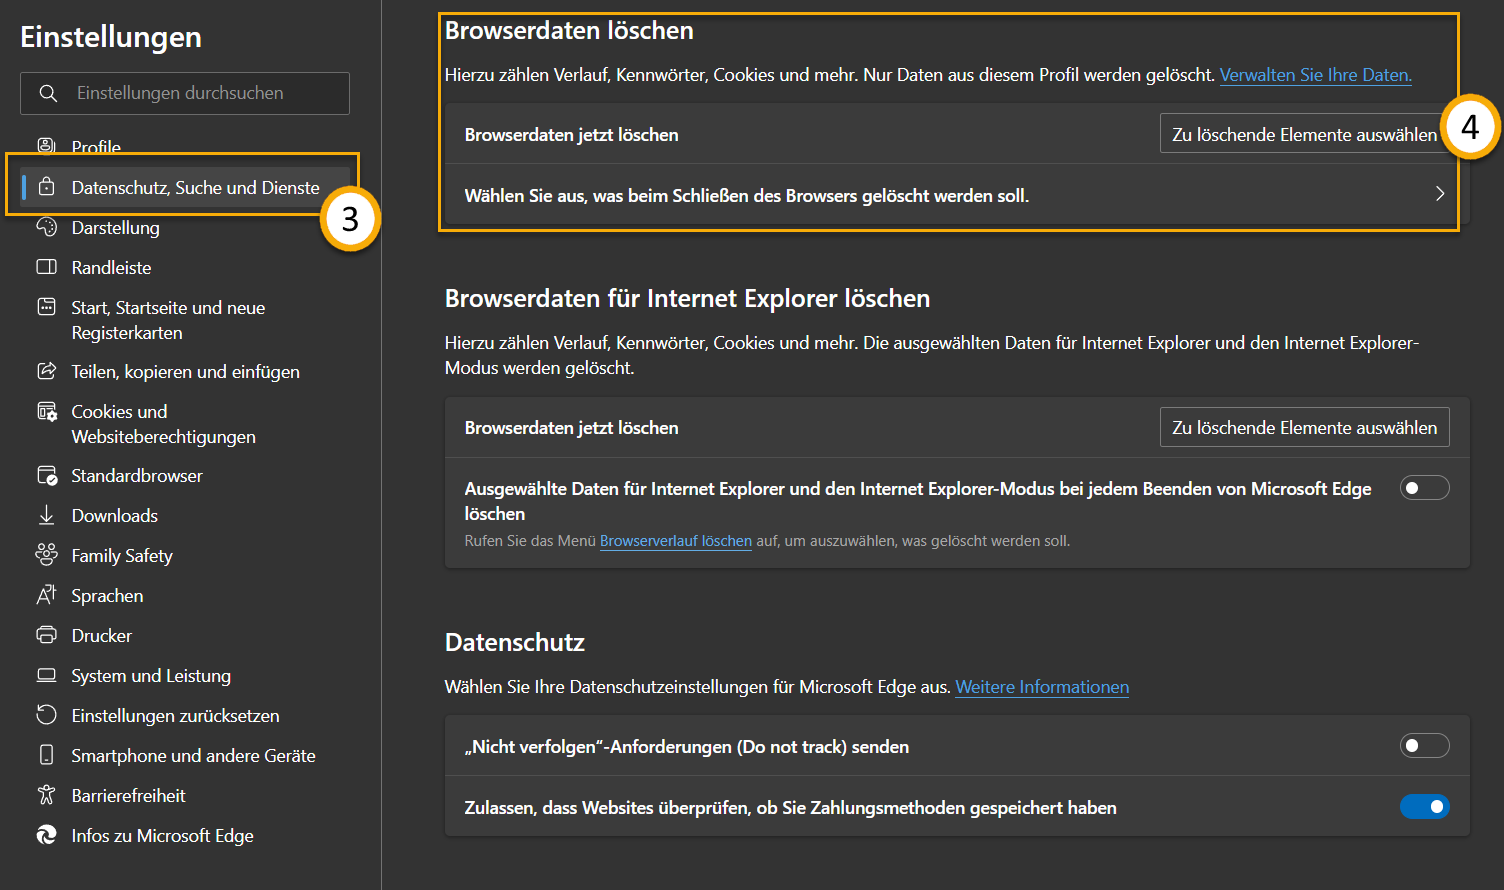
Task: Click the Downloads arrow icon
Action: [x=46, y=515]
